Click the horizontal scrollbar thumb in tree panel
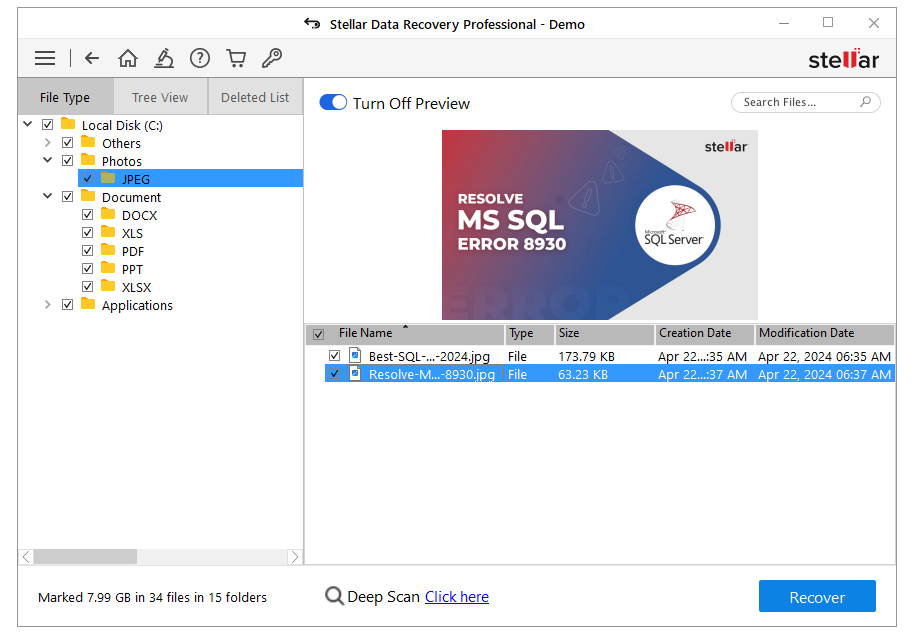The image size is (913, 634). coord(85,557)
